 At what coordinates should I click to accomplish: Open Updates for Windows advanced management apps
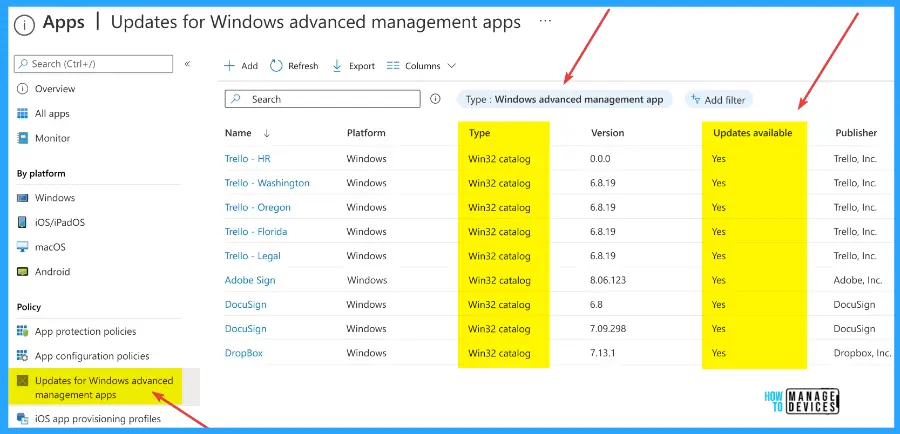point(104,388)
